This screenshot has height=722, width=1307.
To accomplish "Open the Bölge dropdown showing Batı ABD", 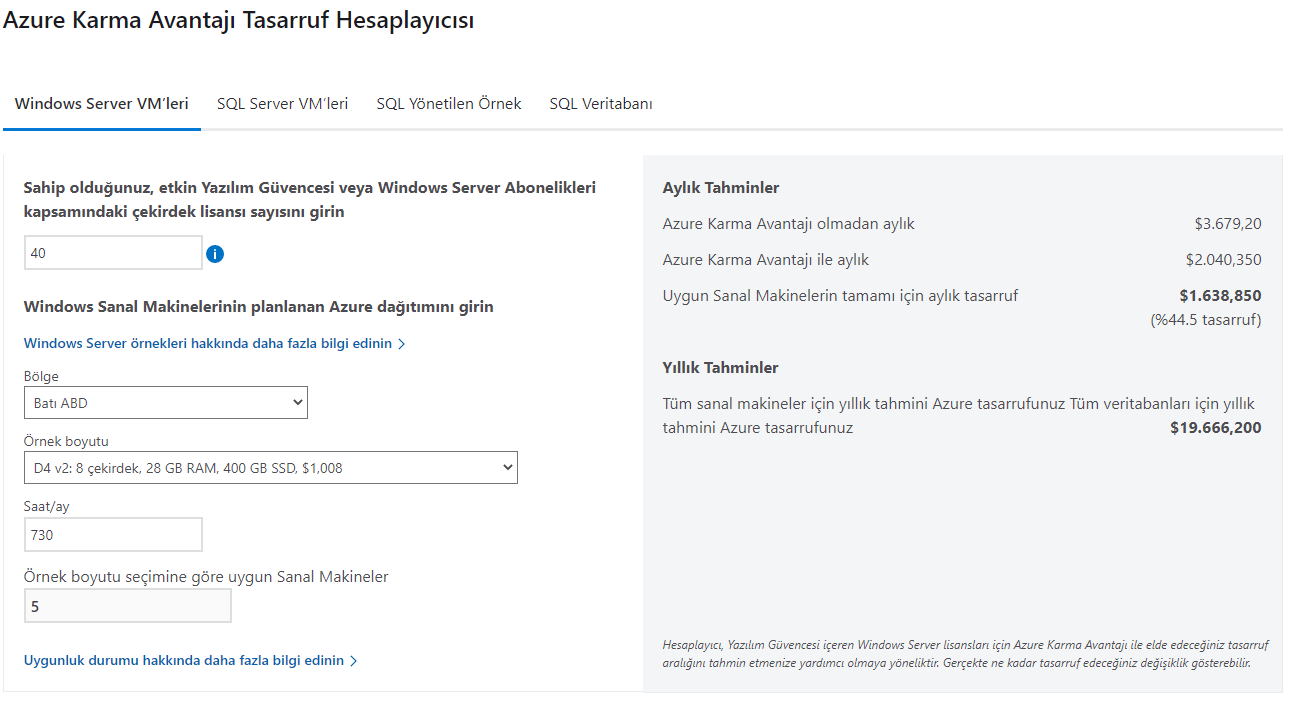I will 166,403.
